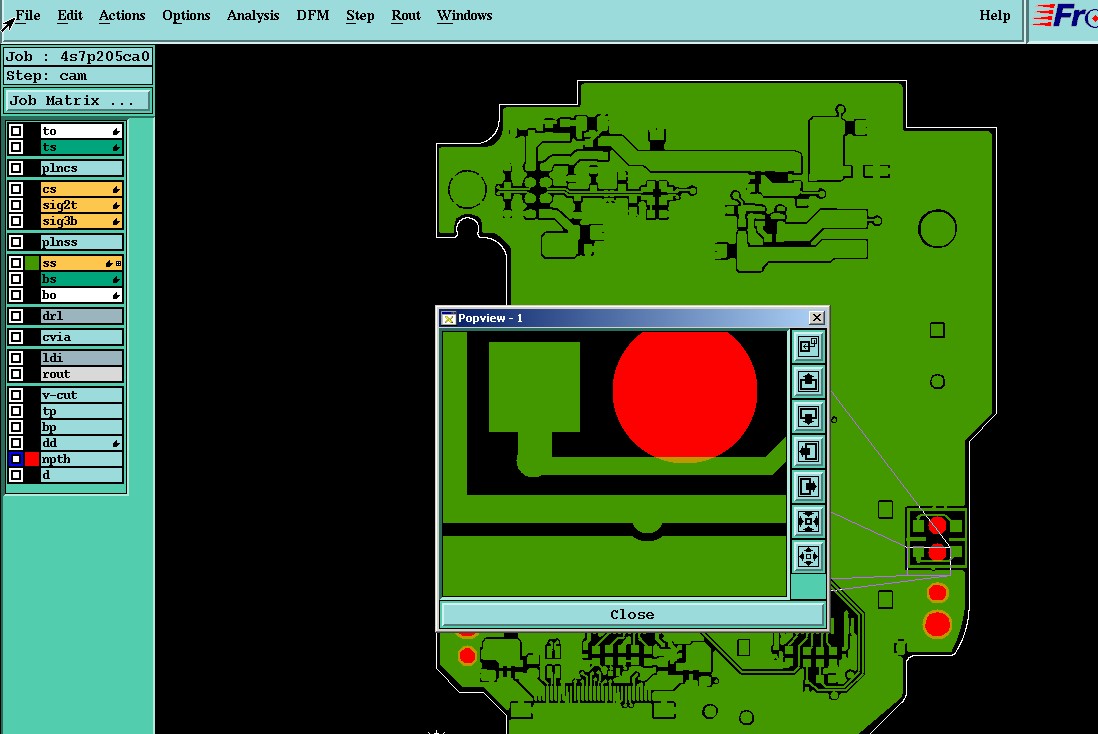Screen dimensions: 1098x734
Task: Toggle the display checkbox for layer 'to'
Action: pos(16,131)
